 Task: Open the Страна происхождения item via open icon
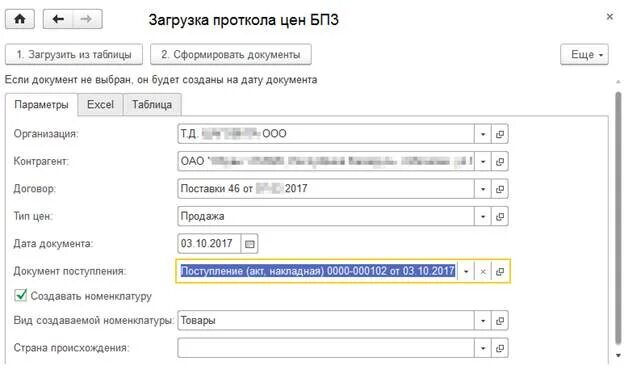[500, 348]
